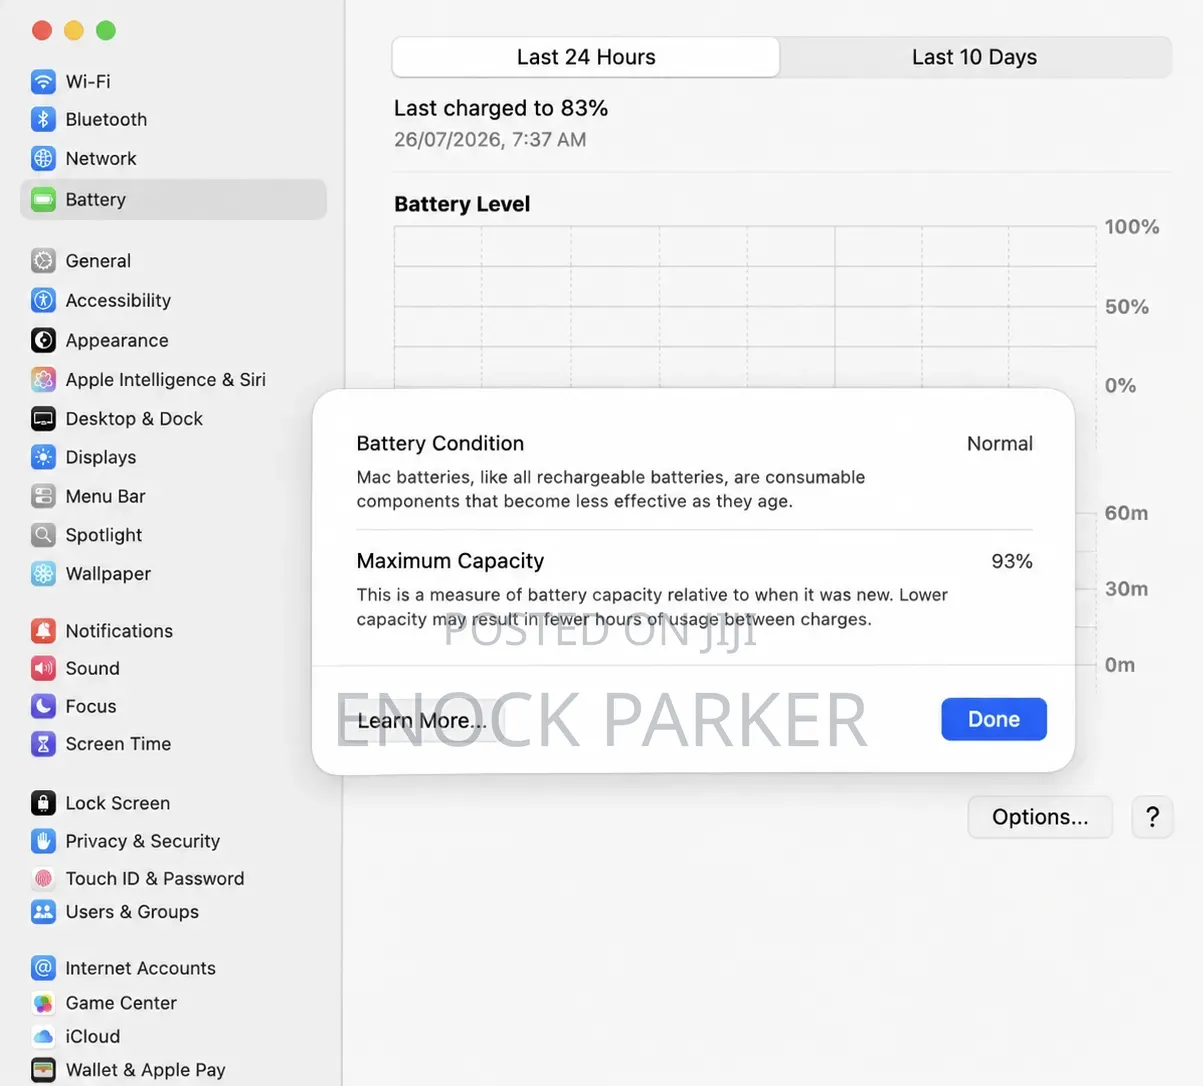Click the Wallet & Apple Pay icon
The height and width of the screenshot is (1086, 1203).
pyautogui.click(x=43, y=1070)
